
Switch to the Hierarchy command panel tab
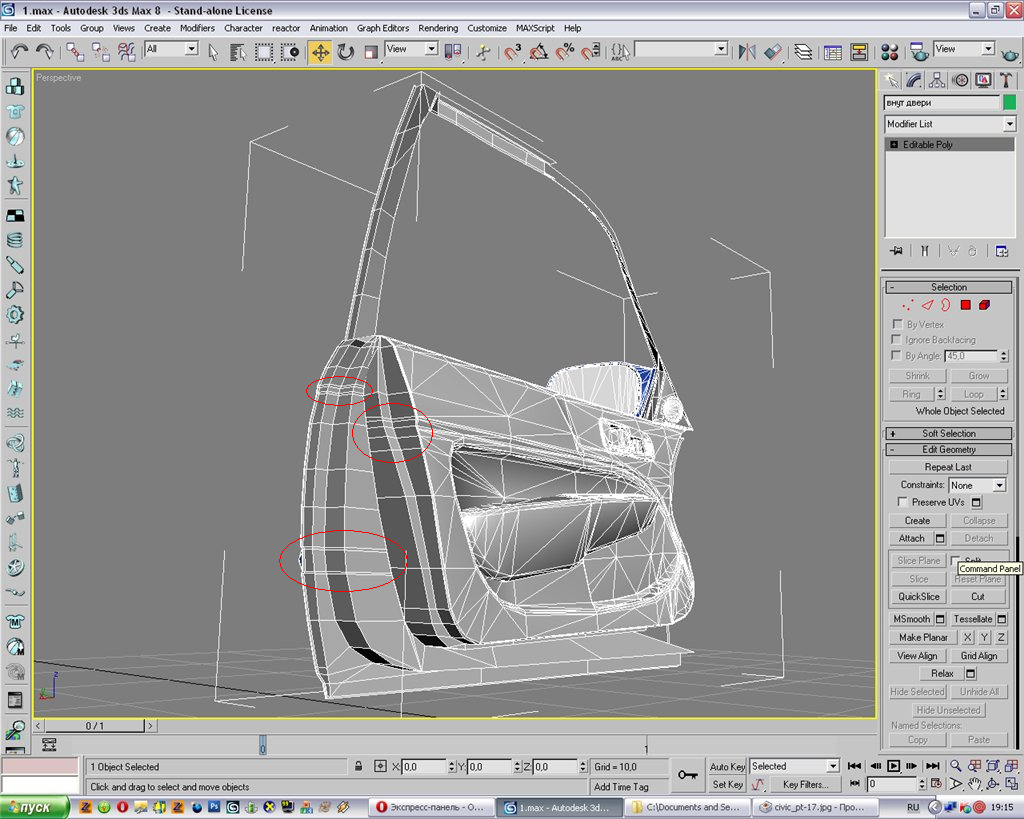pos(937,80)
